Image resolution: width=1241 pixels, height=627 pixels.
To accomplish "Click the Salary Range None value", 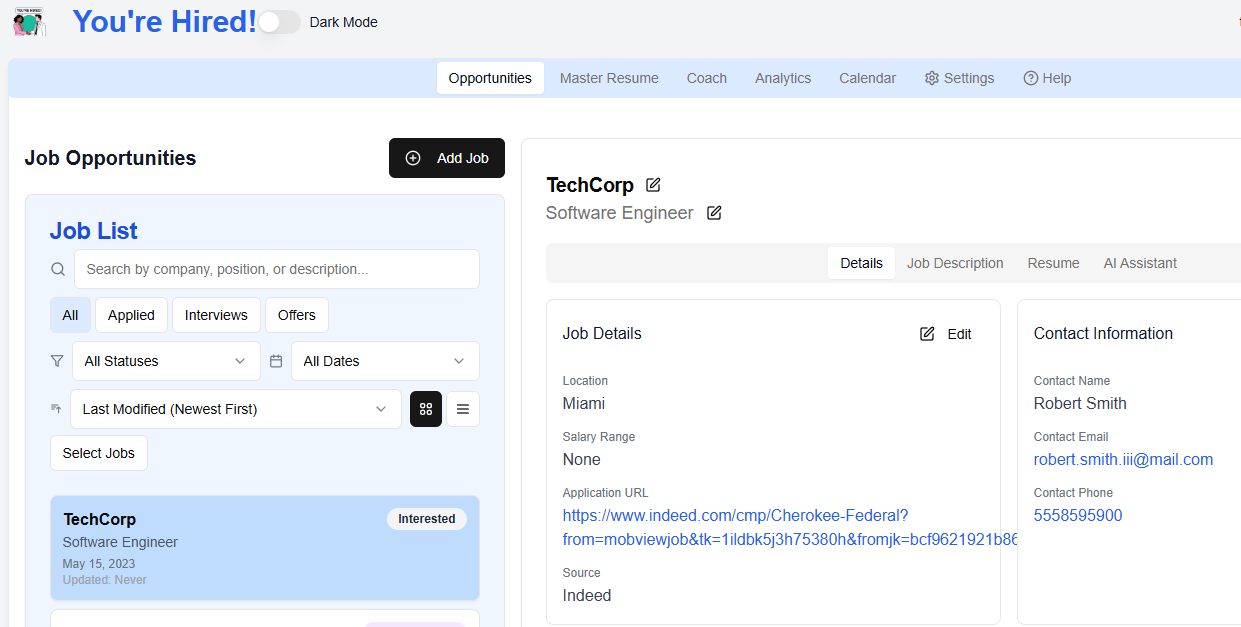I will 582,459.
